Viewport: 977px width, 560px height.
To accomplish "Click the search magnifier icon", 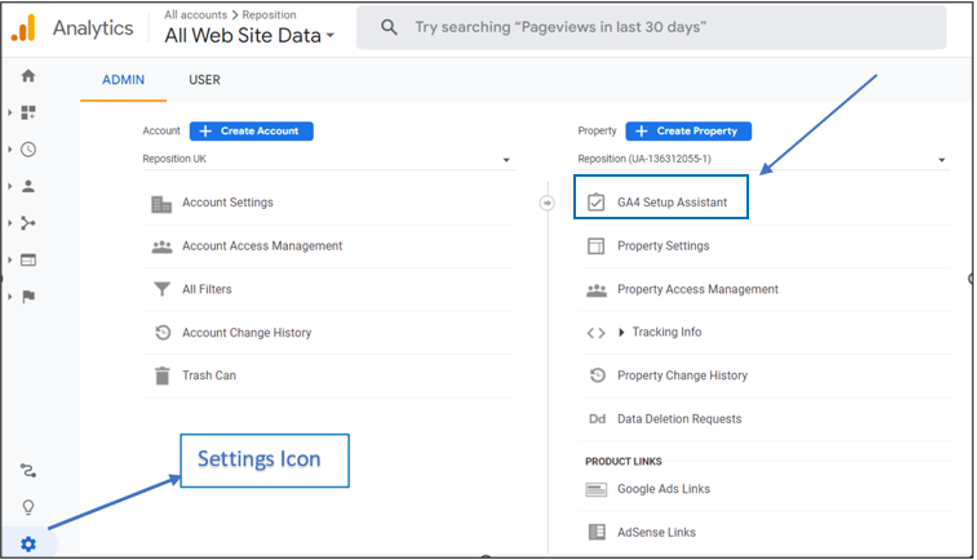I will (x=389, y=27).
